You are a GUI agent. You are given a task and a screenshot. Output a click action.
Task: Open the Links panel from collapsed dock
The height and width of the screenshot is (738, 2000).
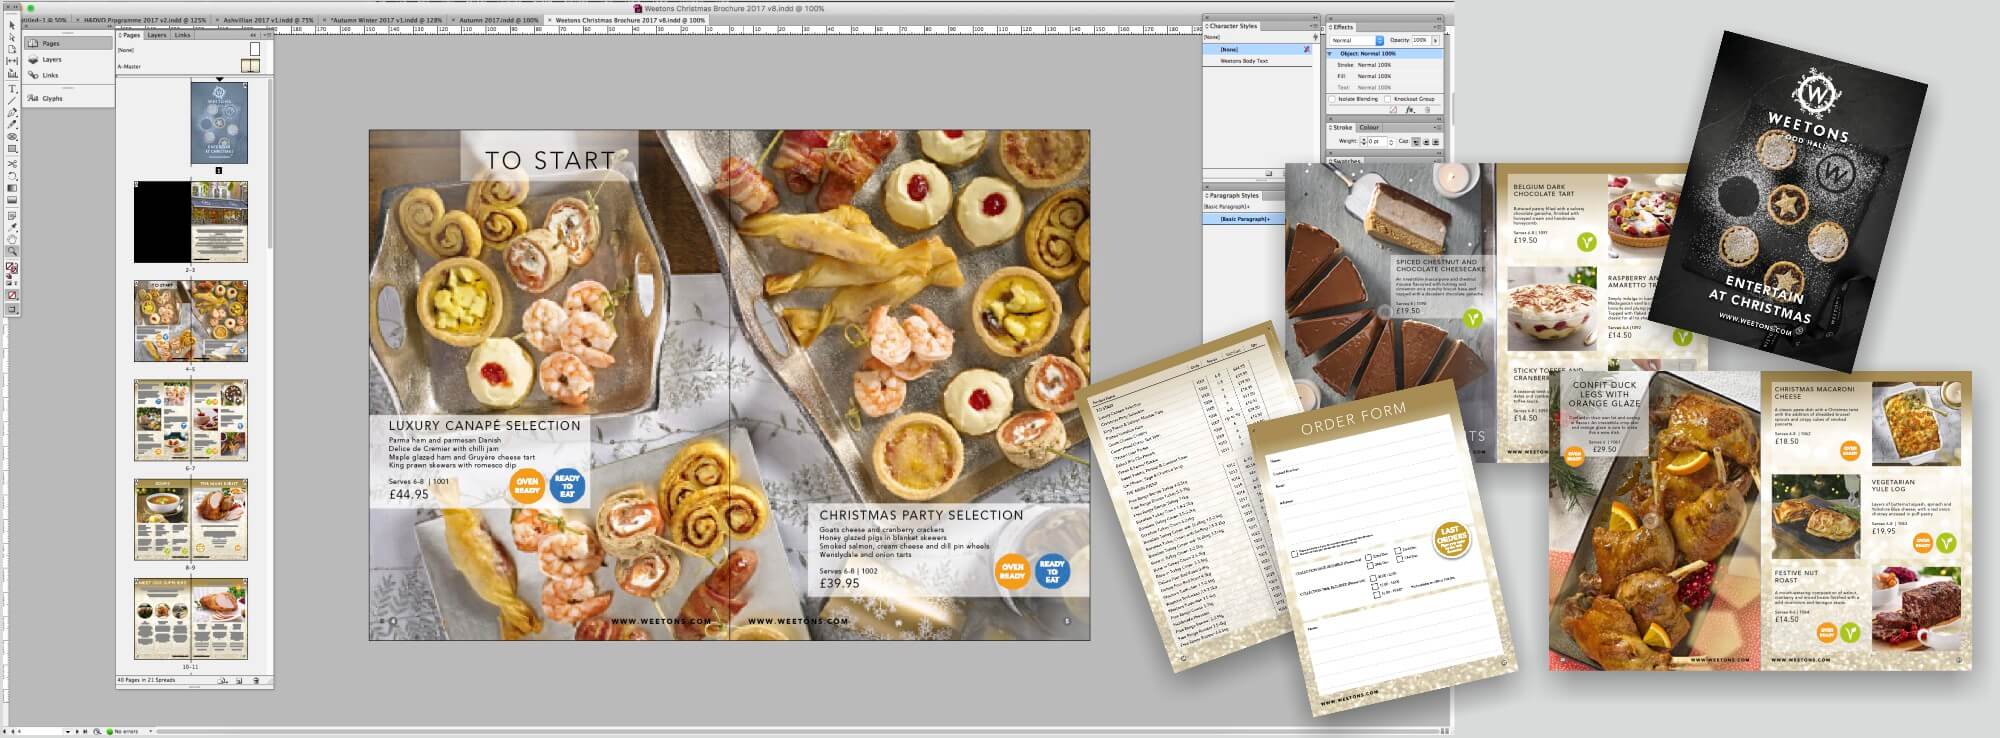pos(68,75)
